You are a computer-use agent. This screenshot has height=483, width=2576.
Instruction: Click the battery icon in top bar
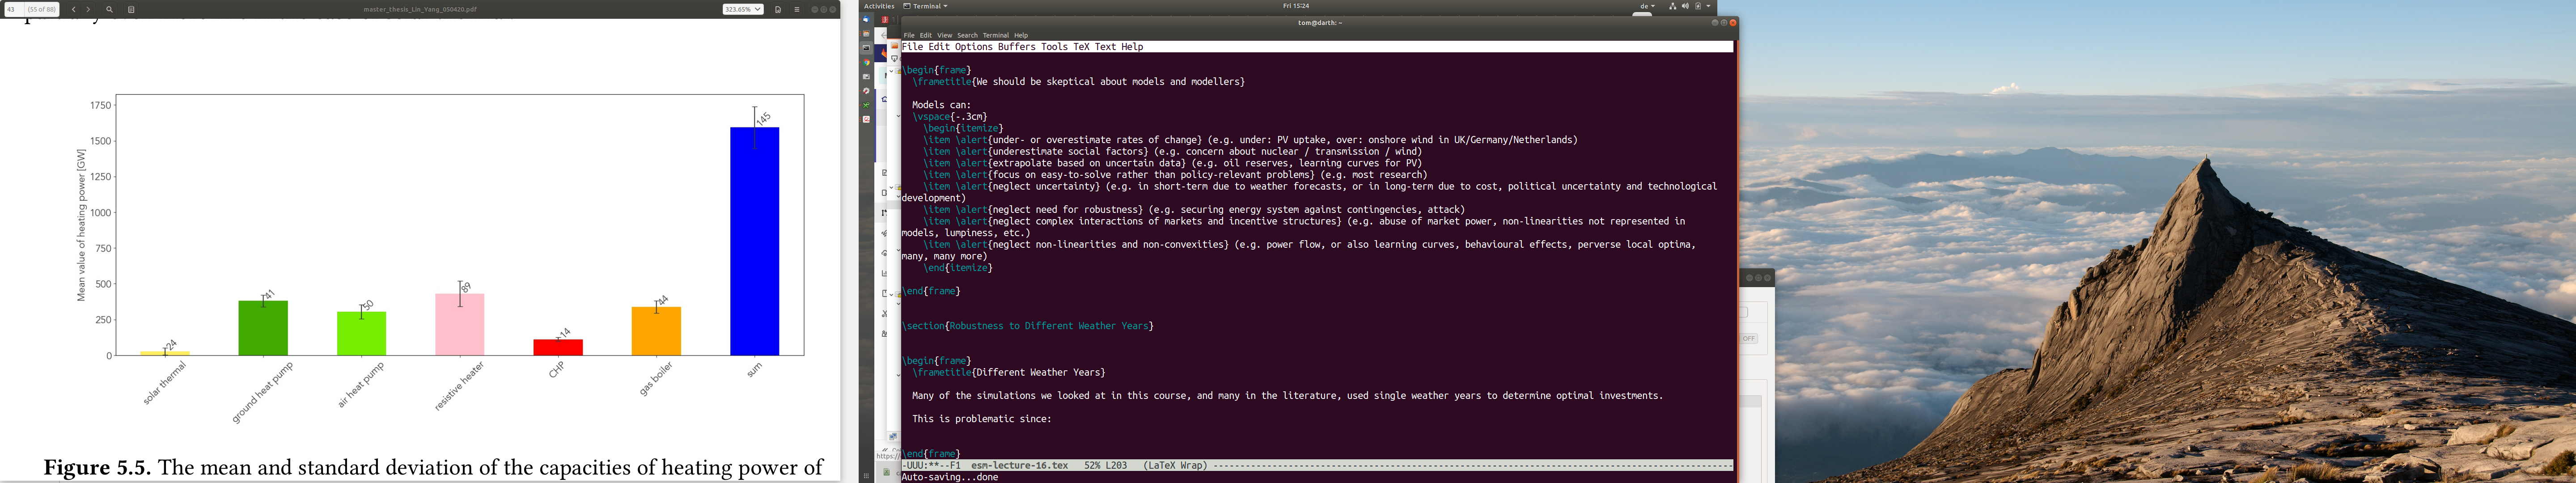pos(1697,6)
